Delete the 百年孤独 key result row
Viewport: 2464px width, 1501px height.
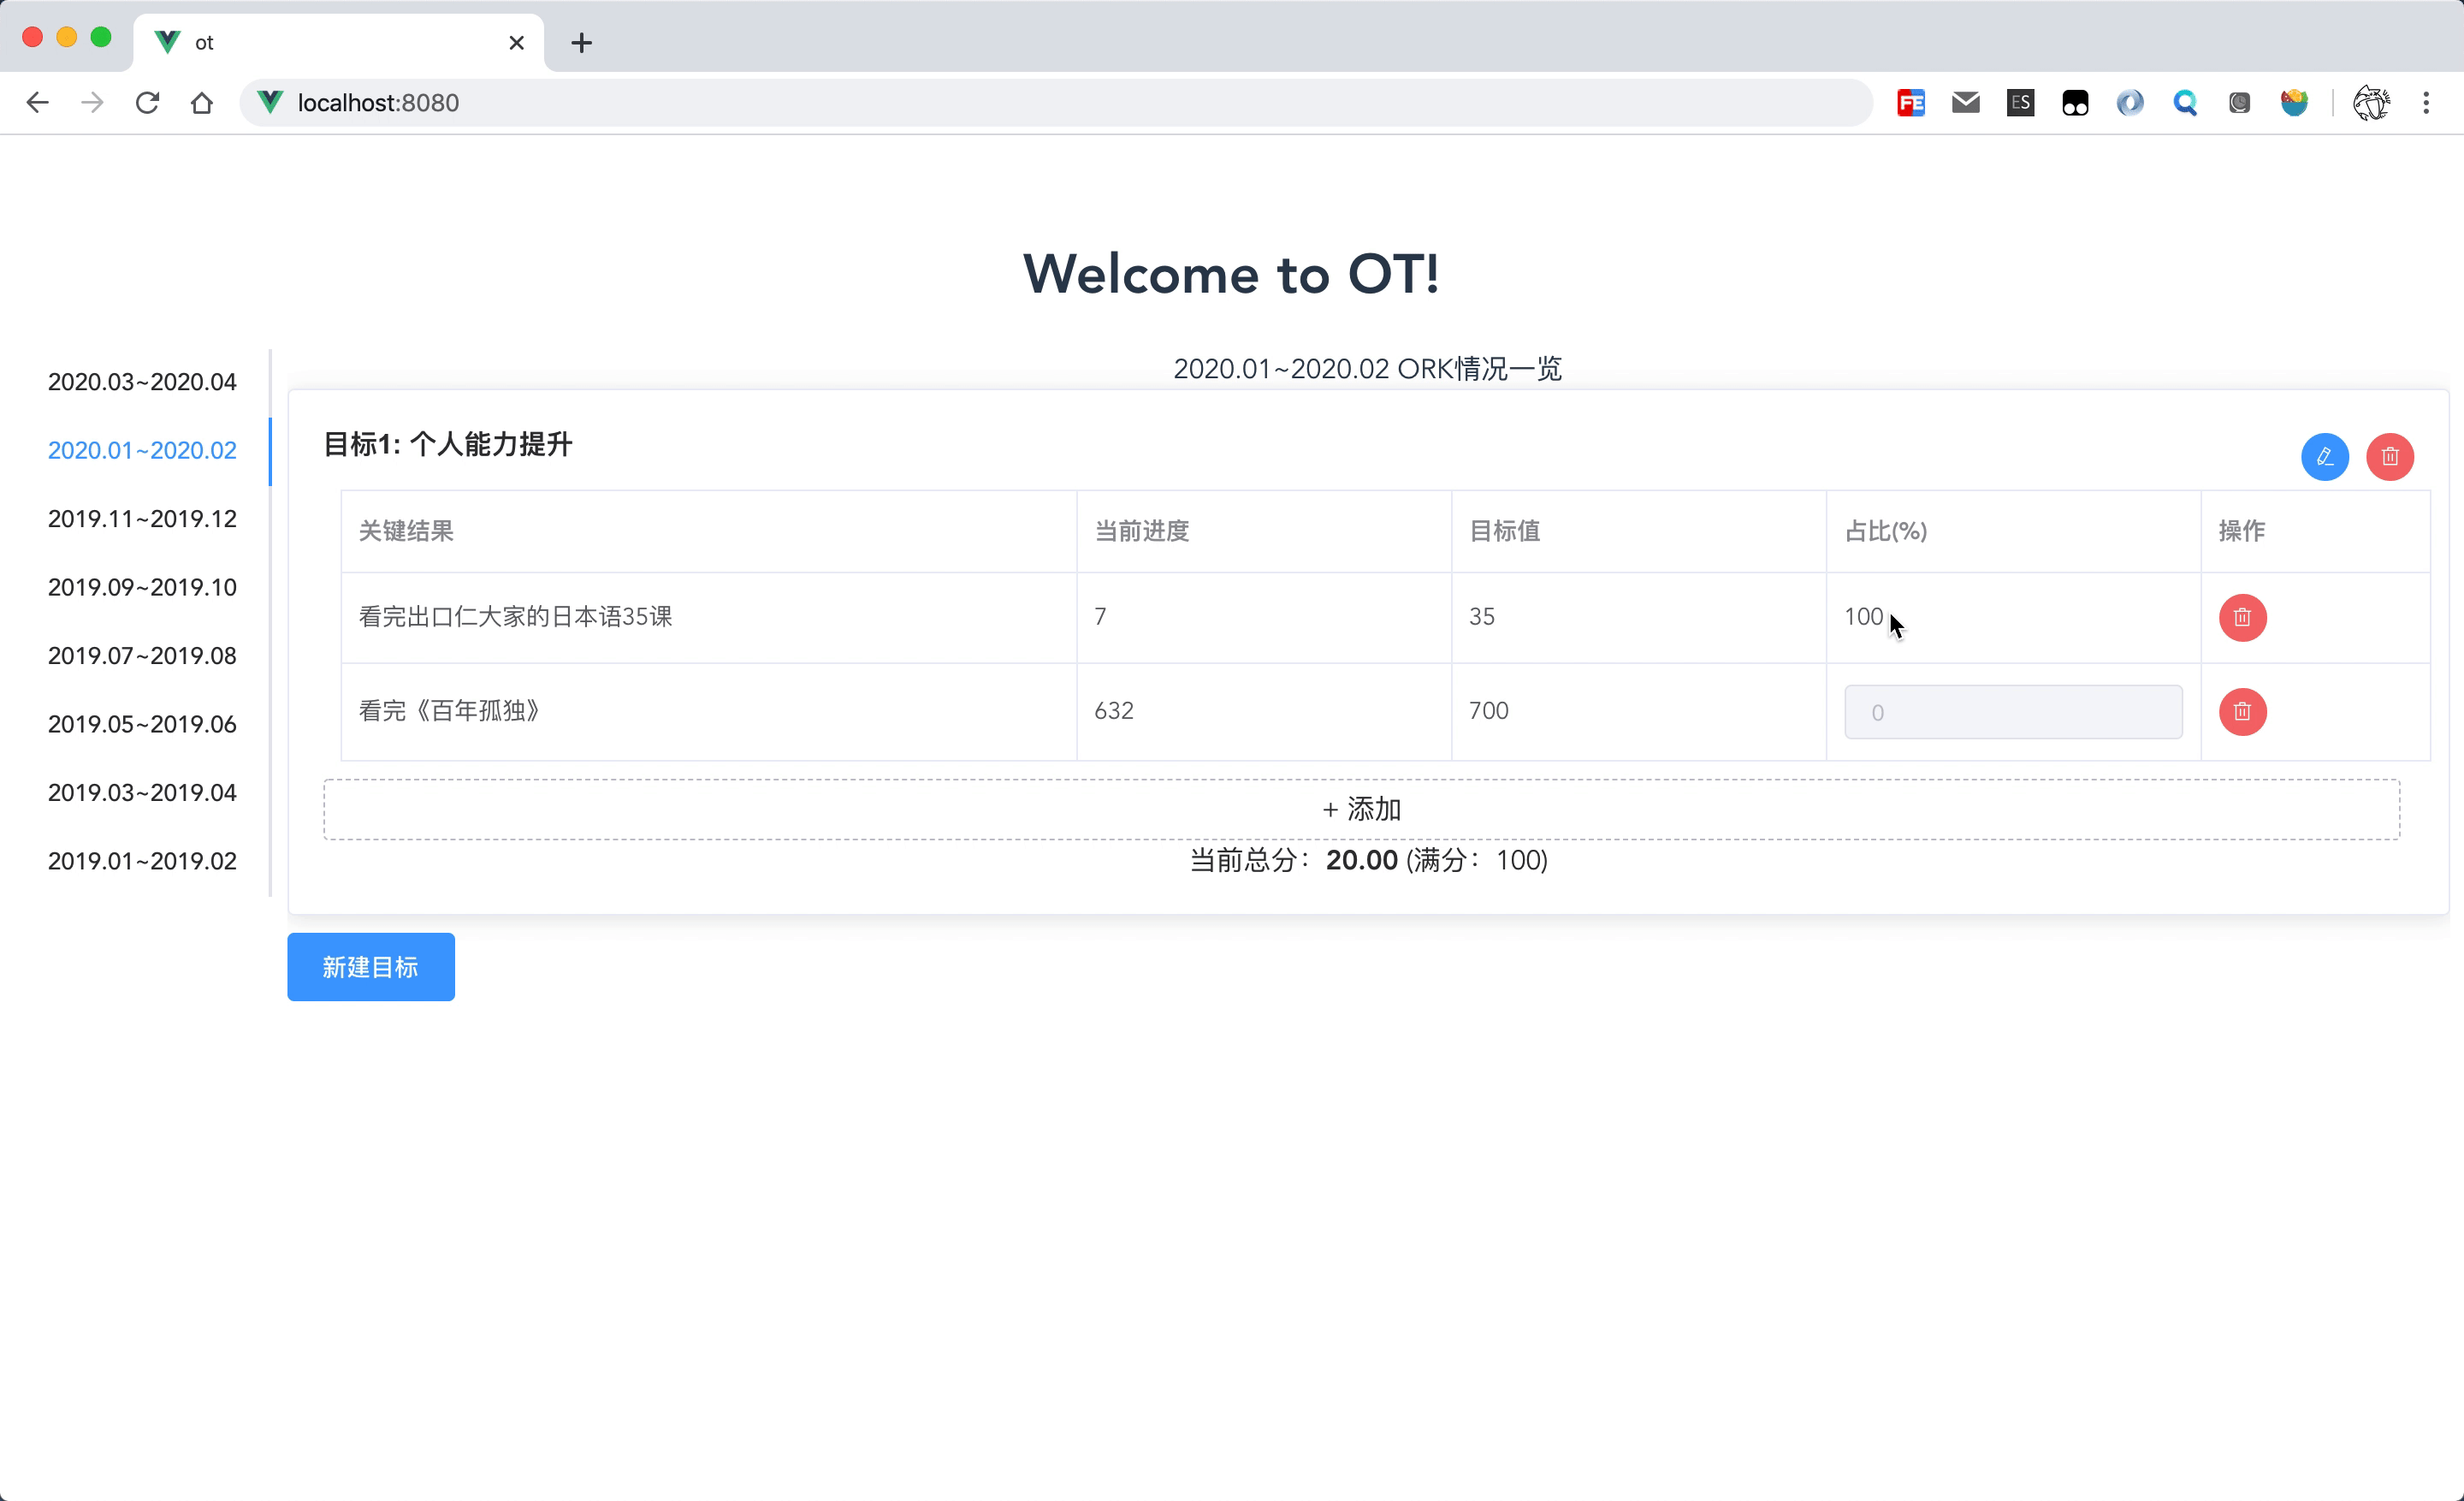pyautogui.click(x=2242, y=711)
